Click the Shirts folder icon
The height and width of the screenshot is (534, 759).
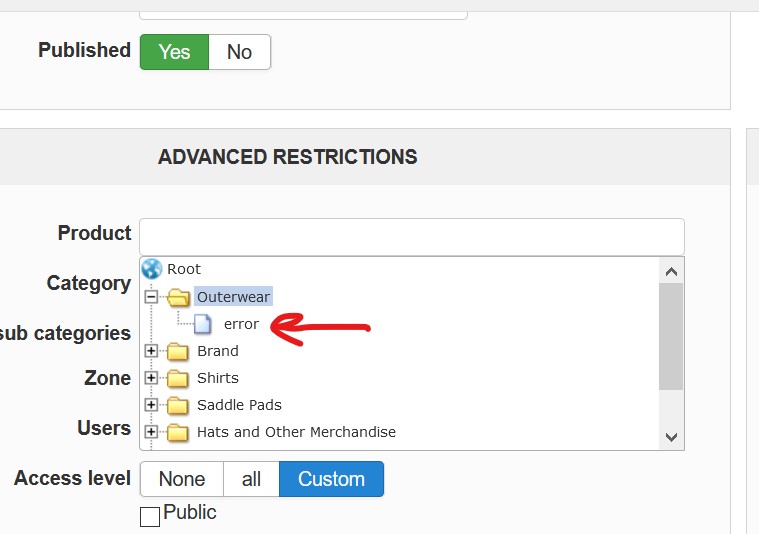[179, 378]
